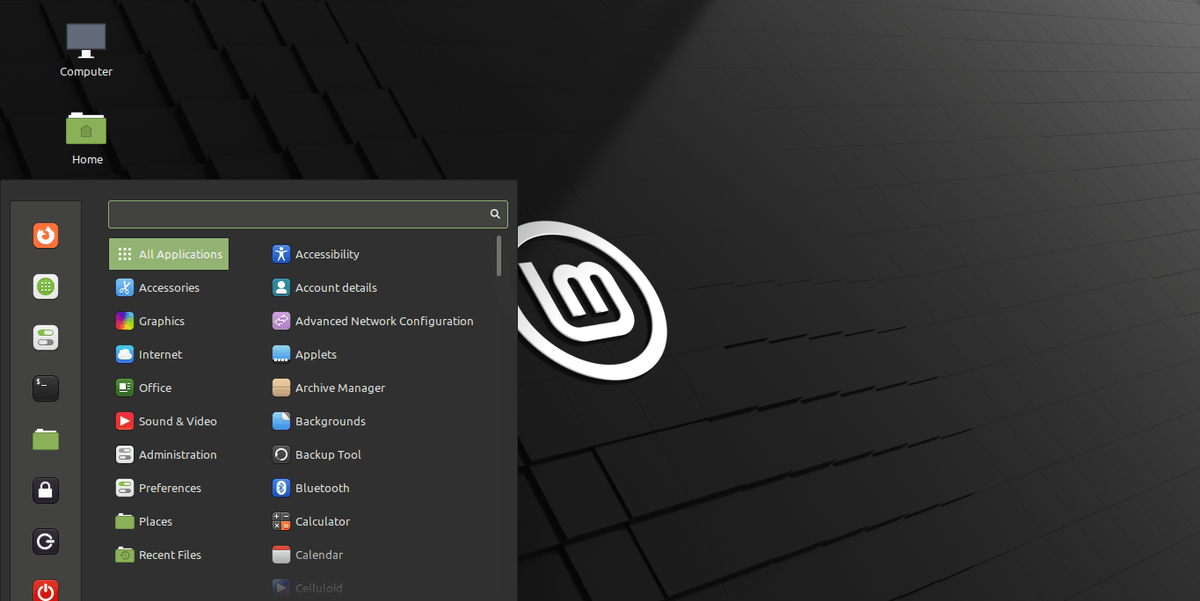The image size is (1200, 601).
Task: Click the Accessories category label
Action: pyautogui.click(x=169, y=288)
